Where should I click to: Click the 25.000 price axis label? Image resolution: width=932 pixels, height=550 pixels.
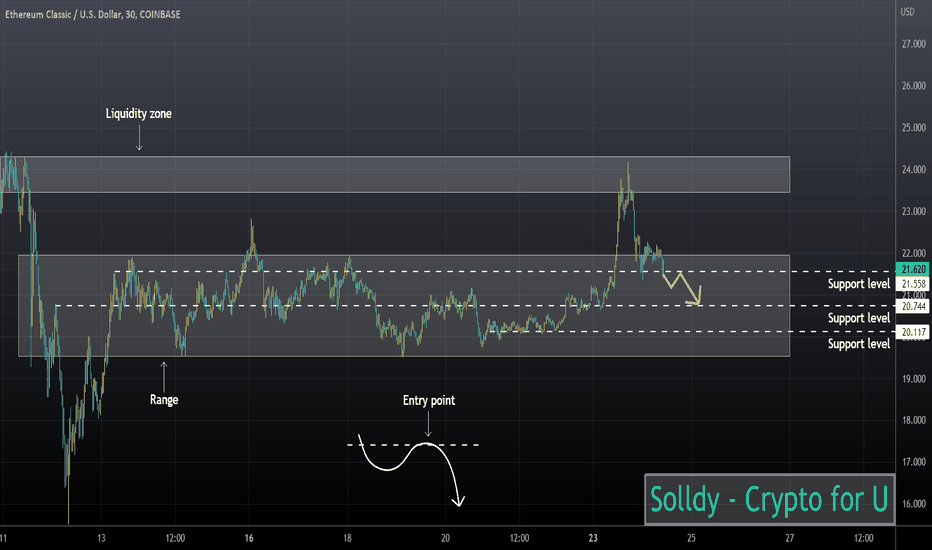click(x=914, y=127)
